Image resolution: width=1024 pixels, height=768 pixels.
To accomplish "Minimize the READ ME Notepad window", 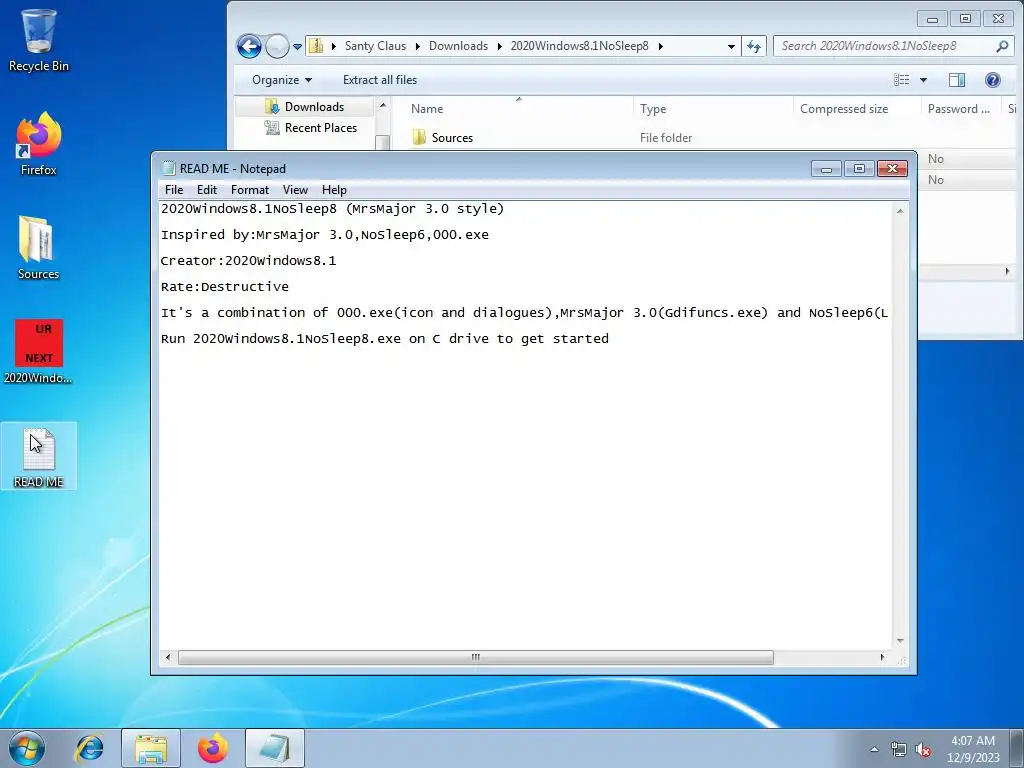I will 826,168.
